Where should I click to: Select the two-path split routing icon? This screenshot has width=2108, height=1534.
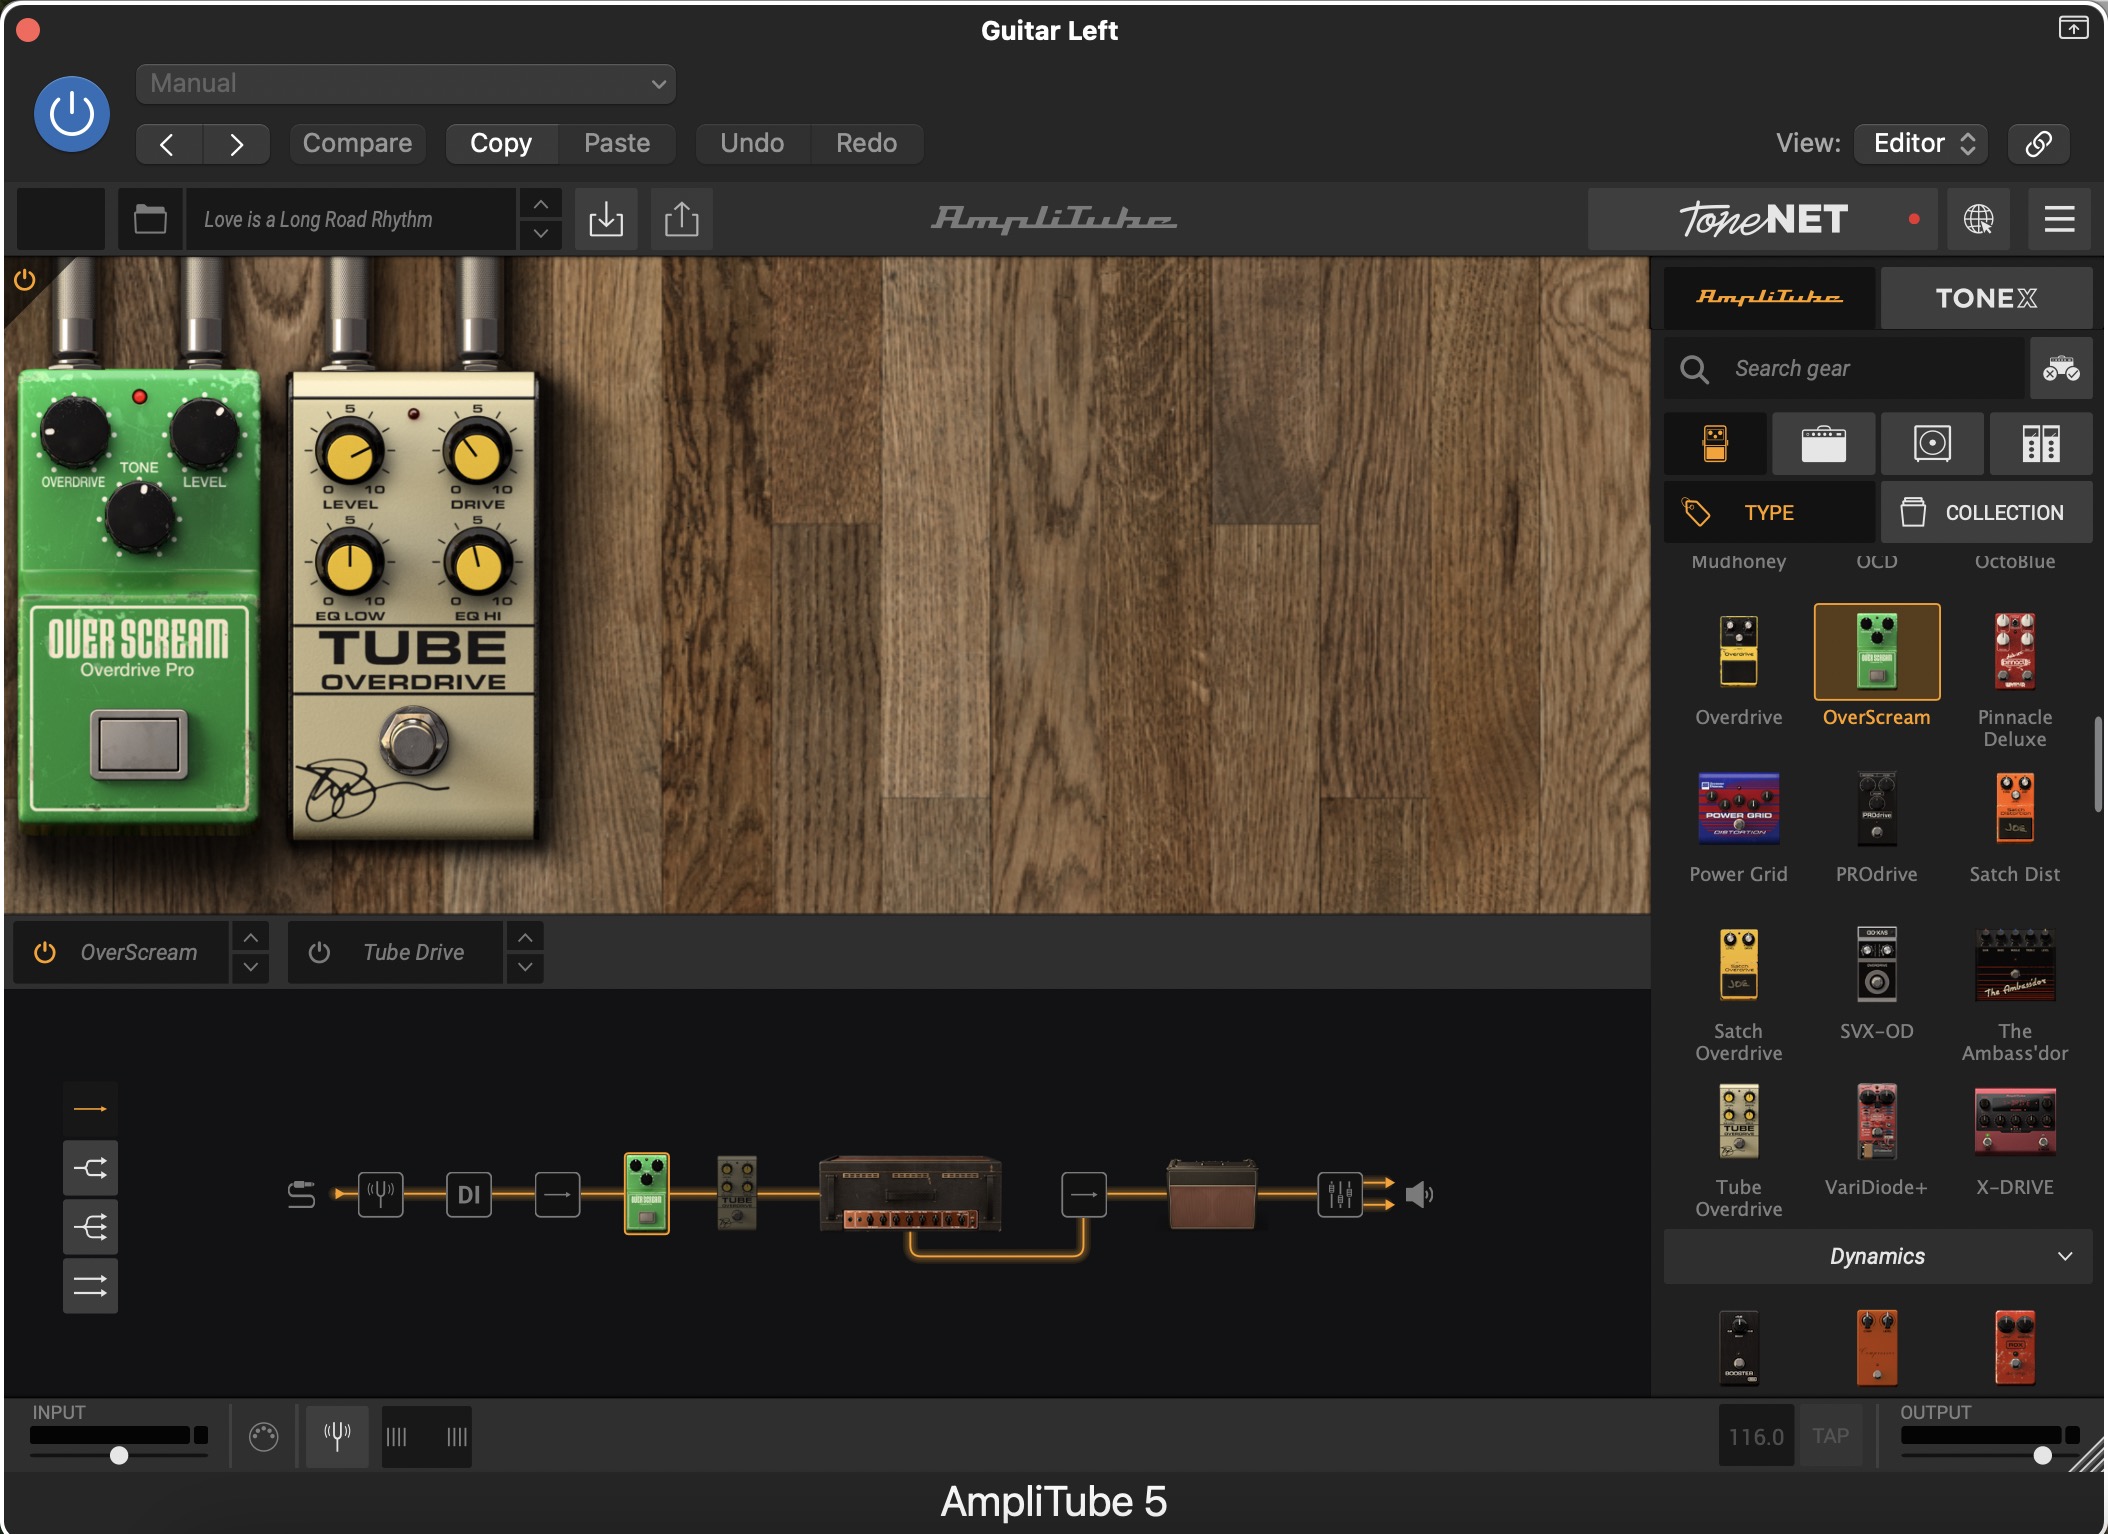(90, 1168)
